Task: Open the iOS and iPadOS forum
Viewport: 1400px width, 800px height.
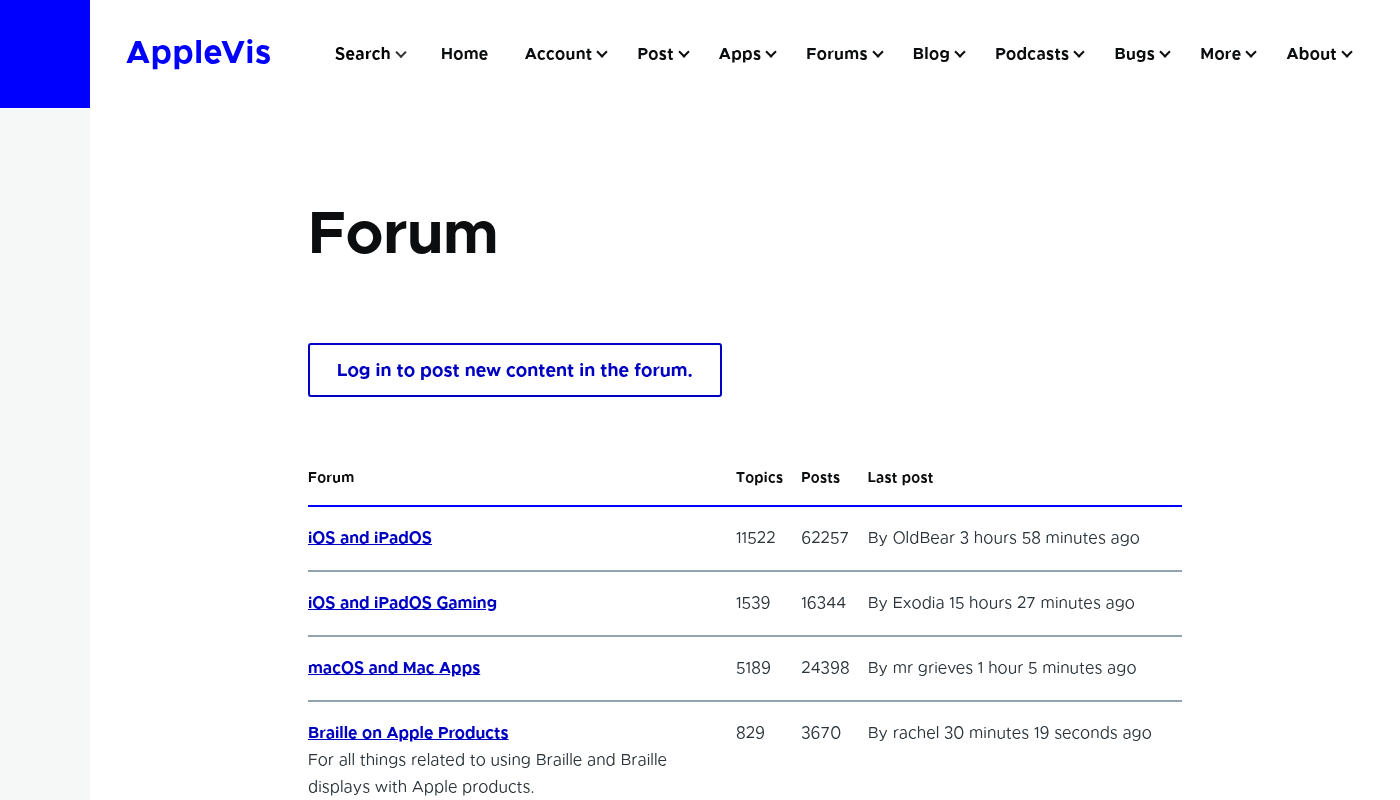Action: point(370,538)
